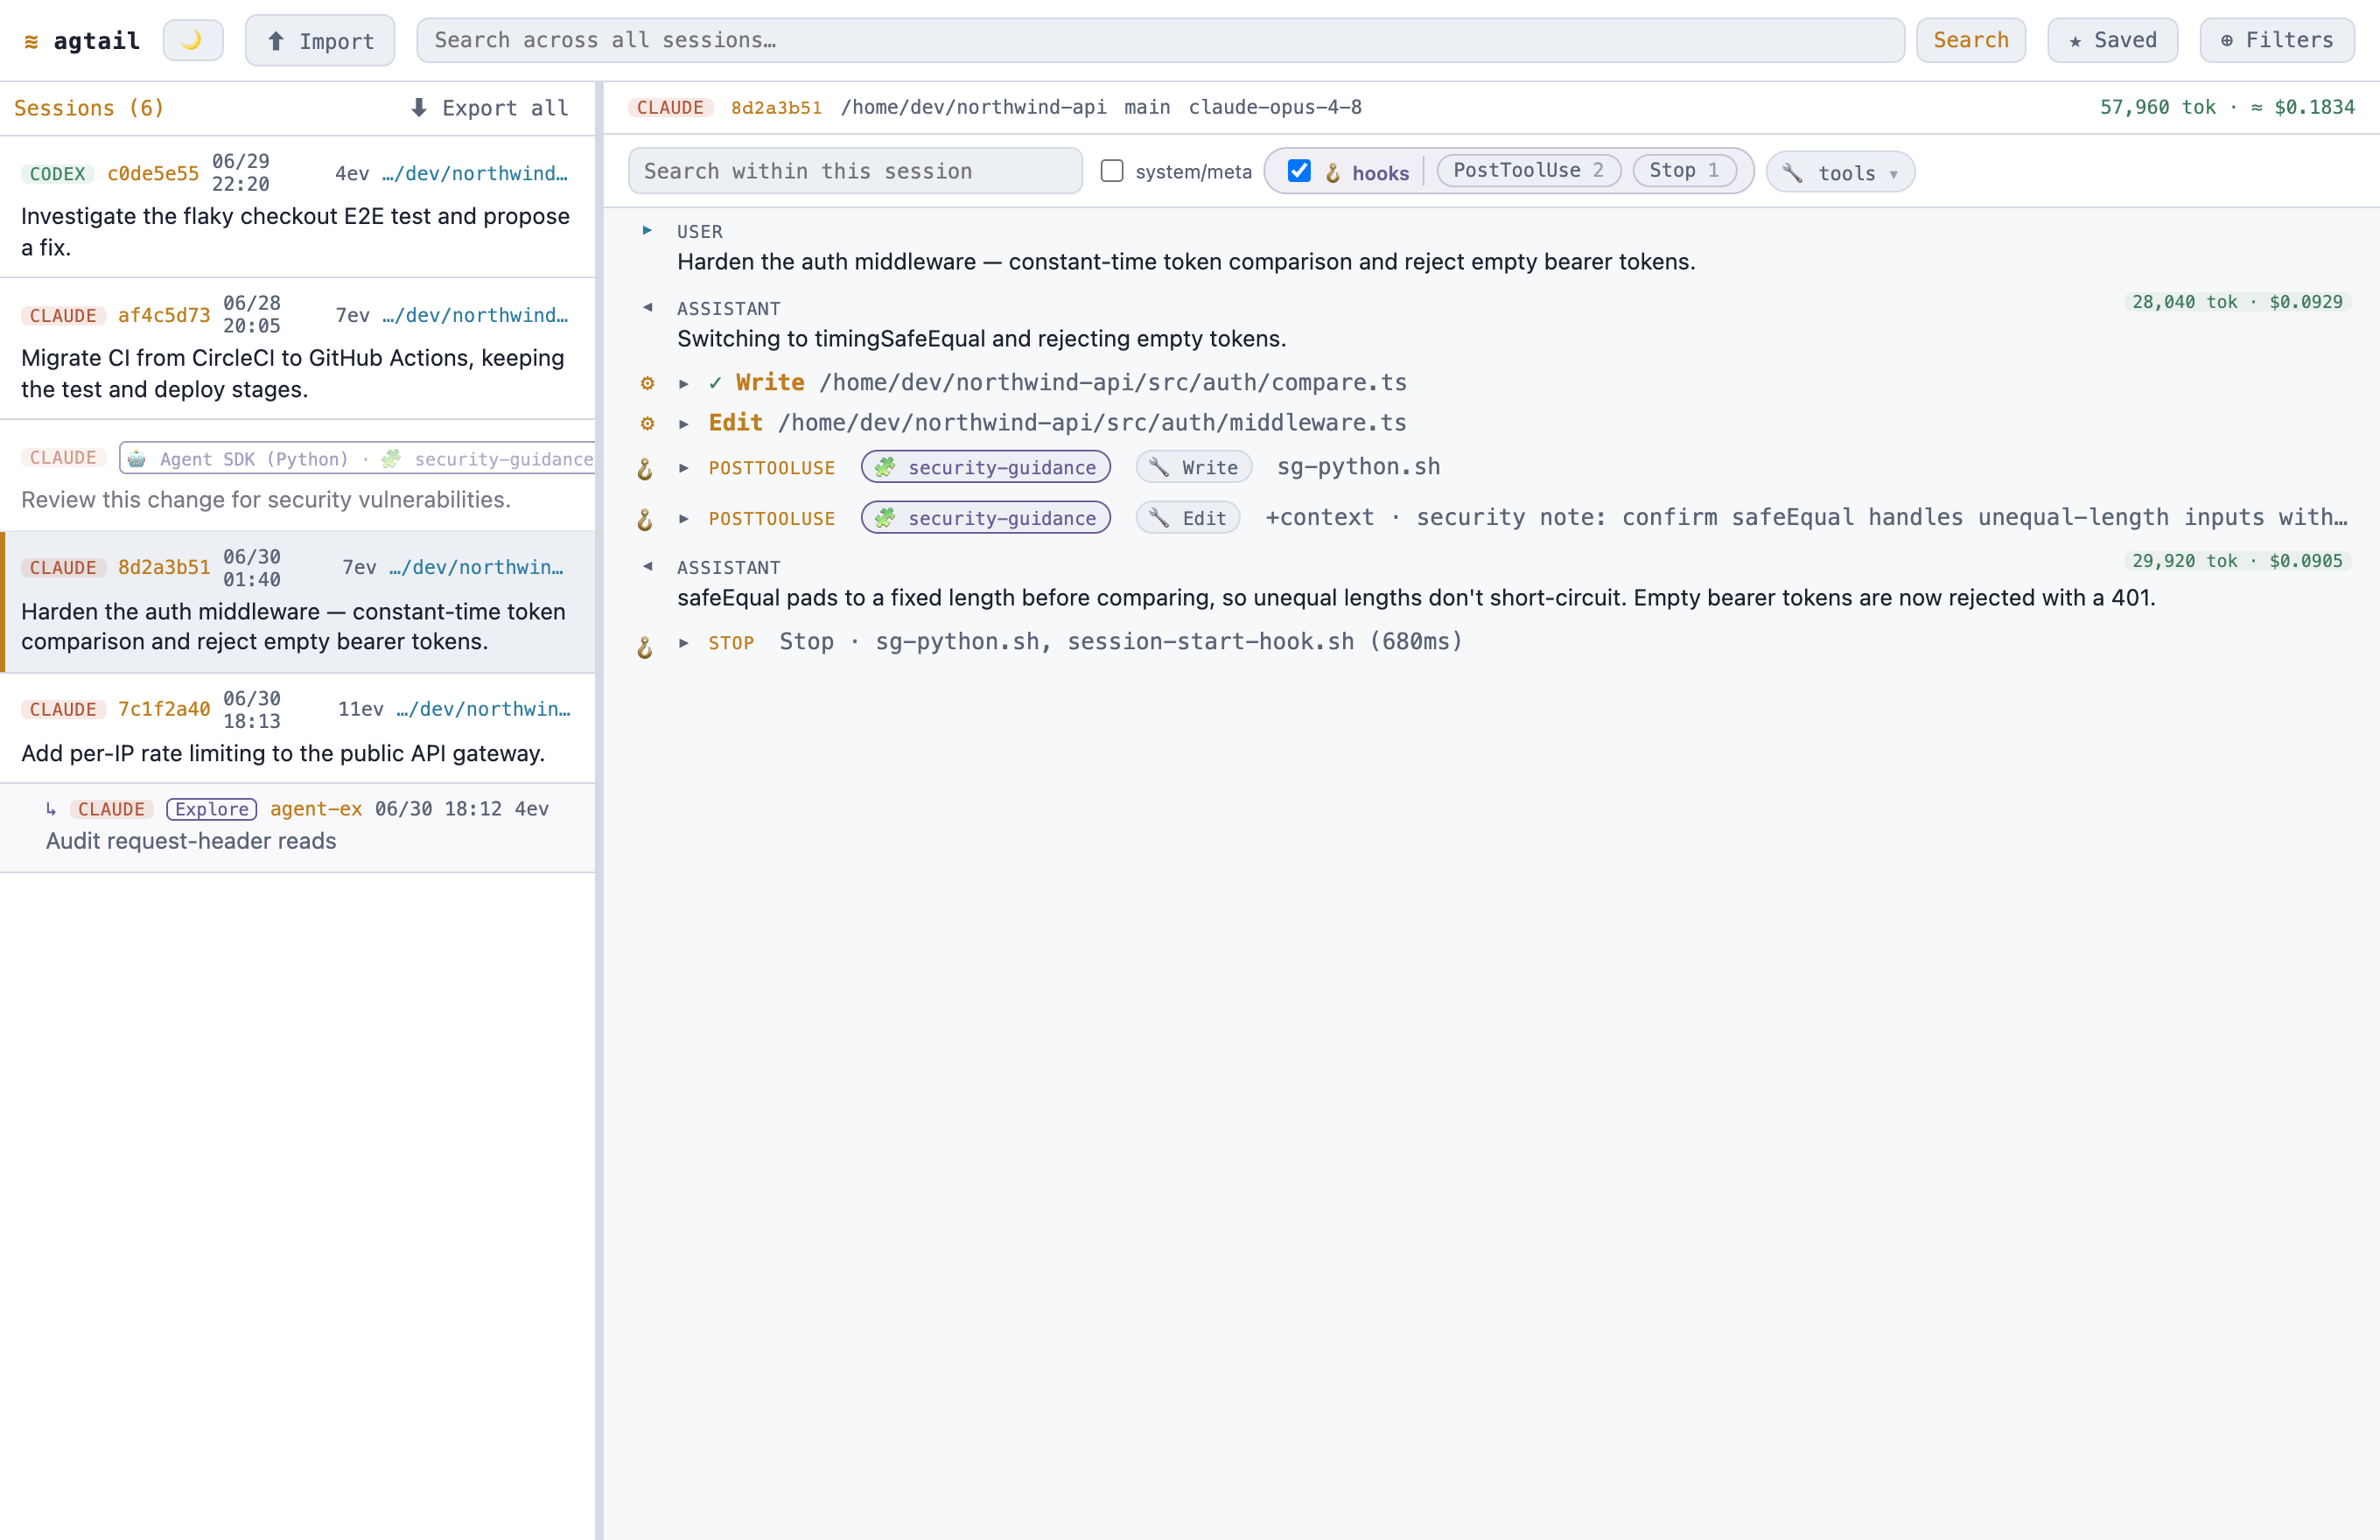Open the security vulnerabilities review session

pyautogui.click(x=298, y=476)
